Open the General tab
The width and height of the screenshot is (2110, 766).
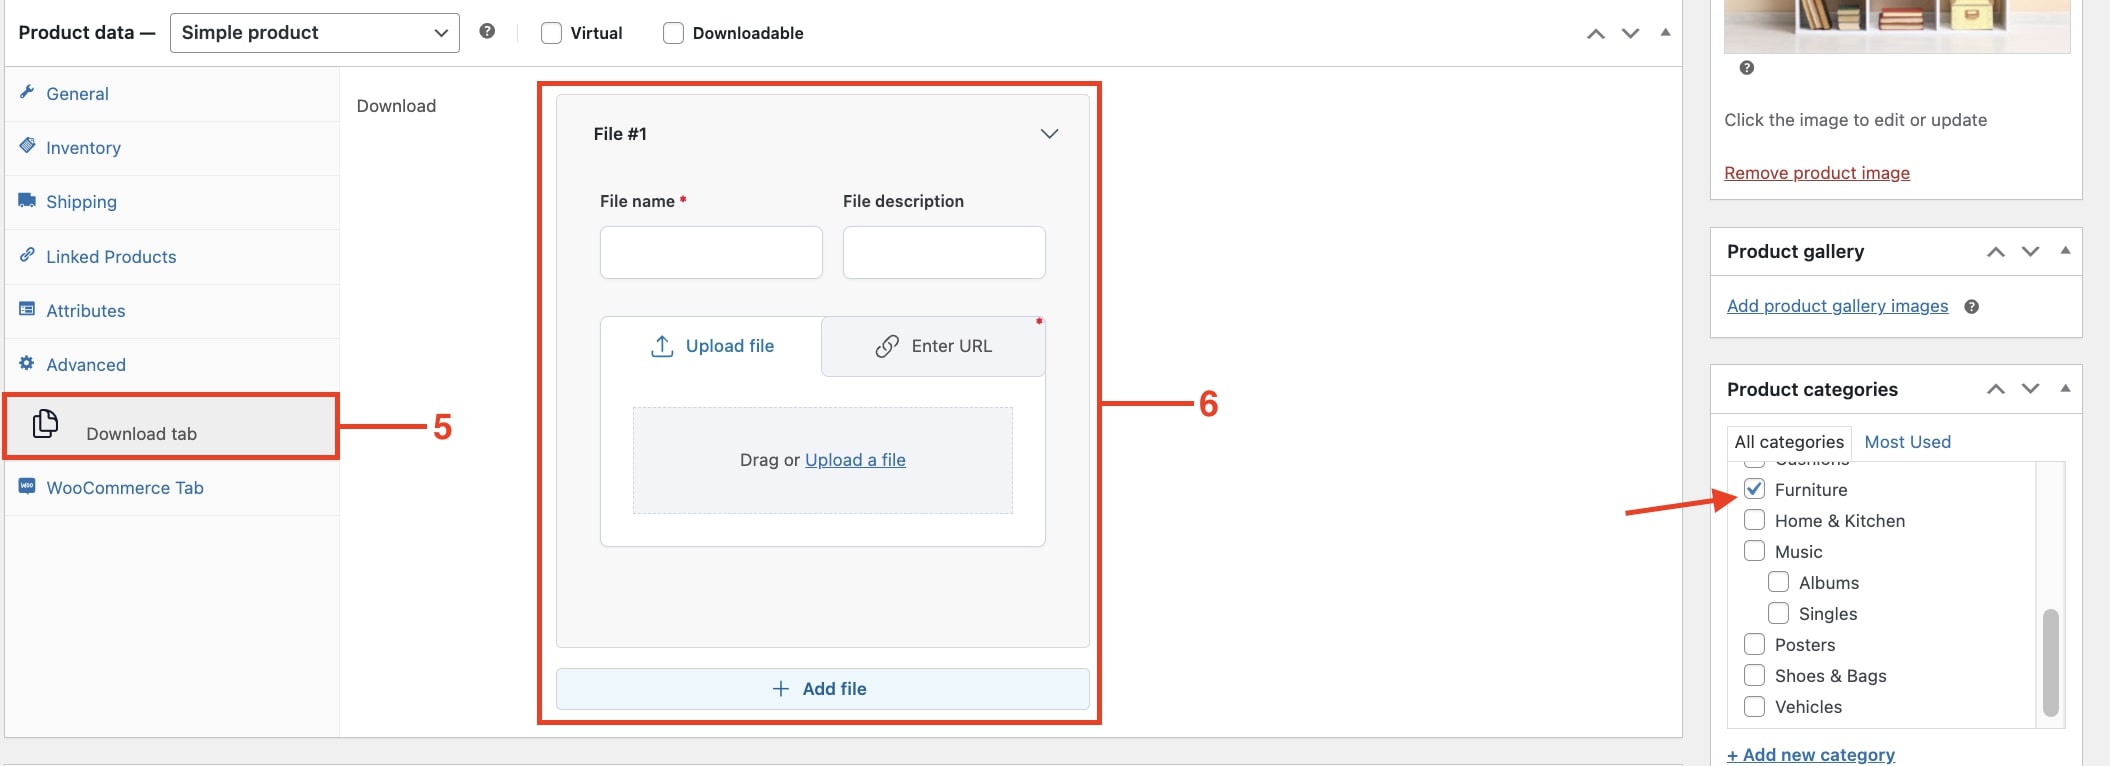pos(172,94)
